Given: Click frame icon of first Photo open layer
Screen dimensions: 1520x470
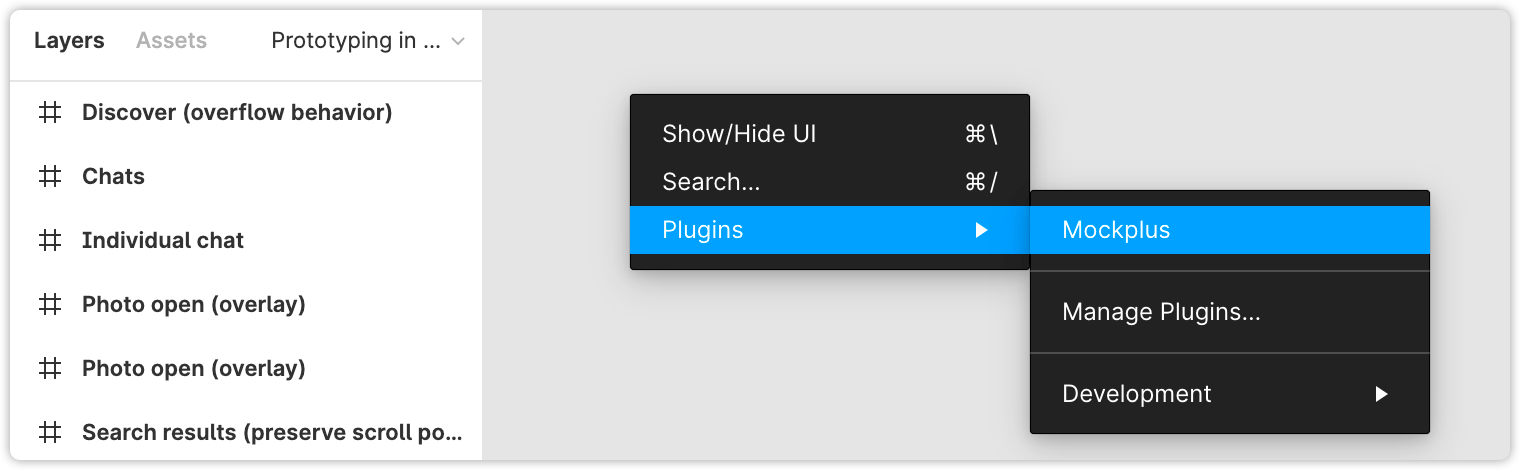Looking at the screenshot, I should pos(49,305).
